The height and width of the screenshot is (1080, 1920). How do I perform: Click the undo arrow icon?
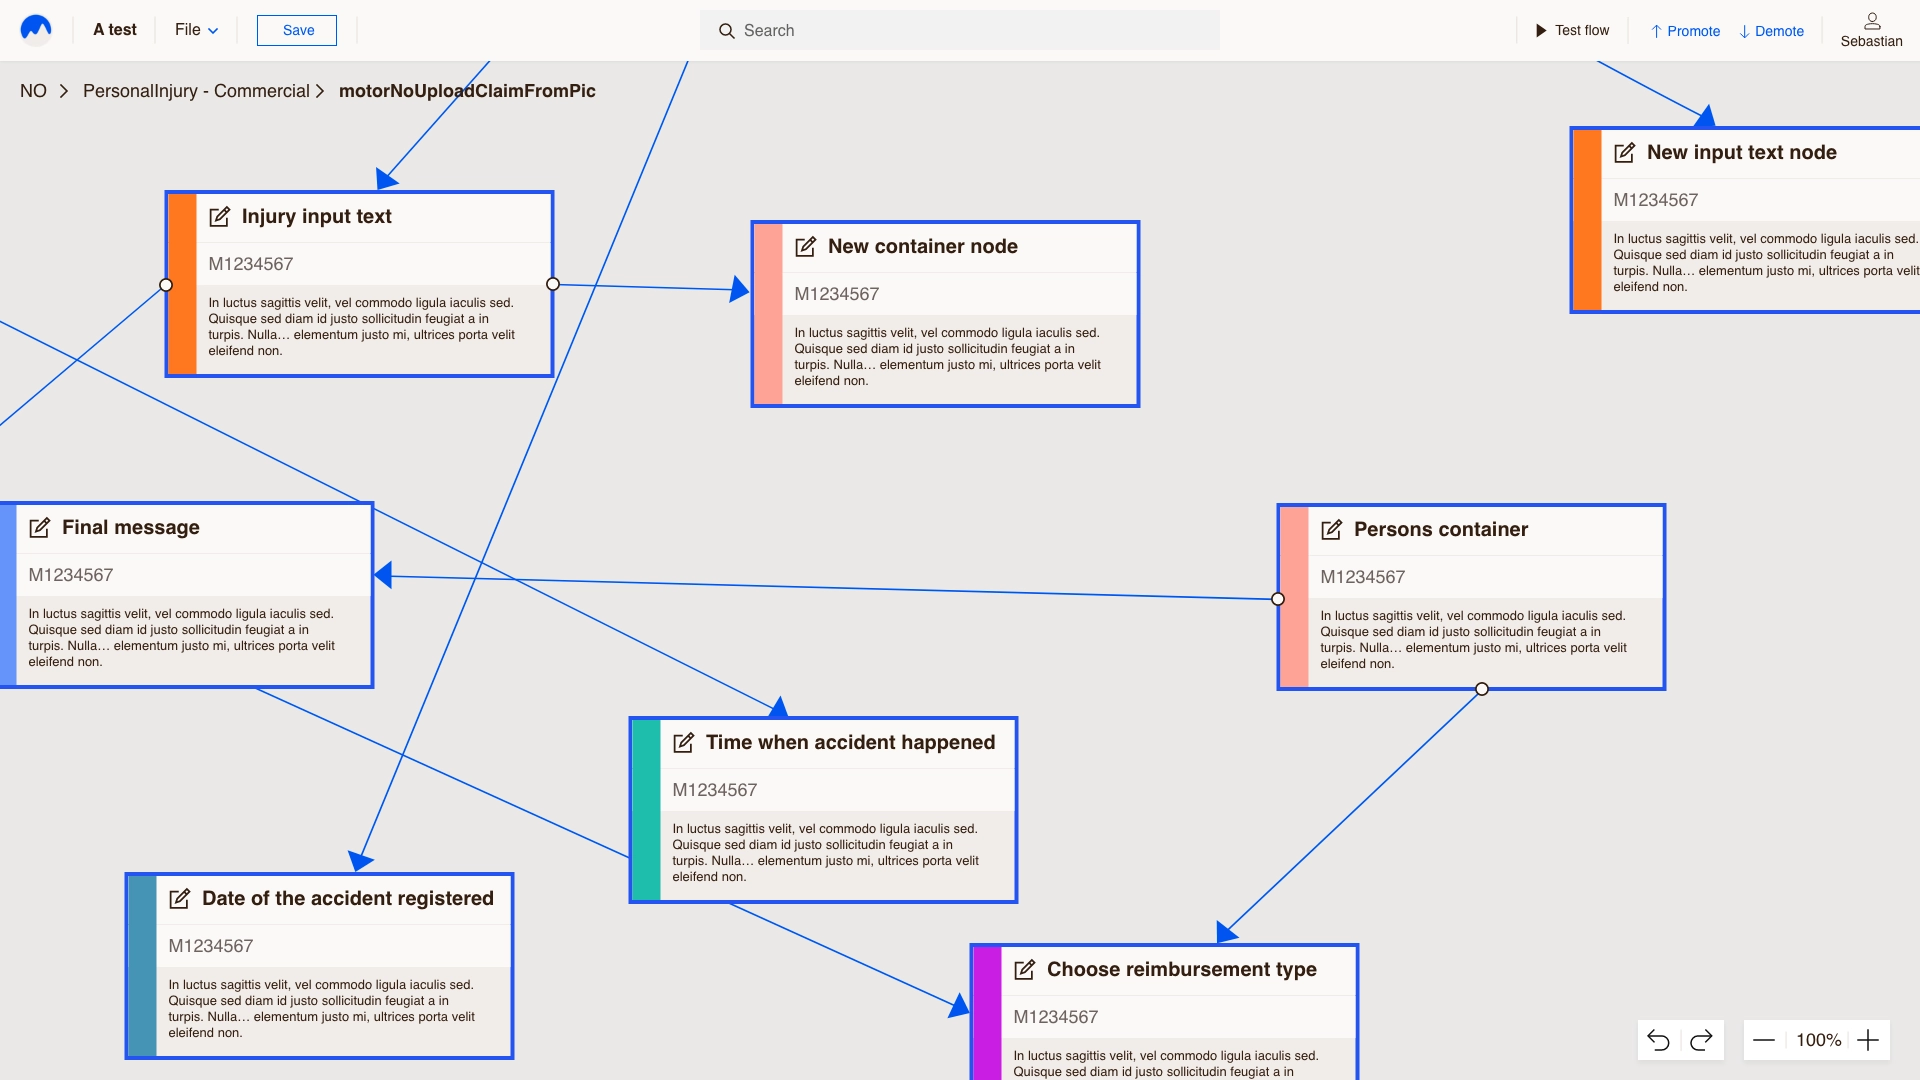point(1659,1040)
